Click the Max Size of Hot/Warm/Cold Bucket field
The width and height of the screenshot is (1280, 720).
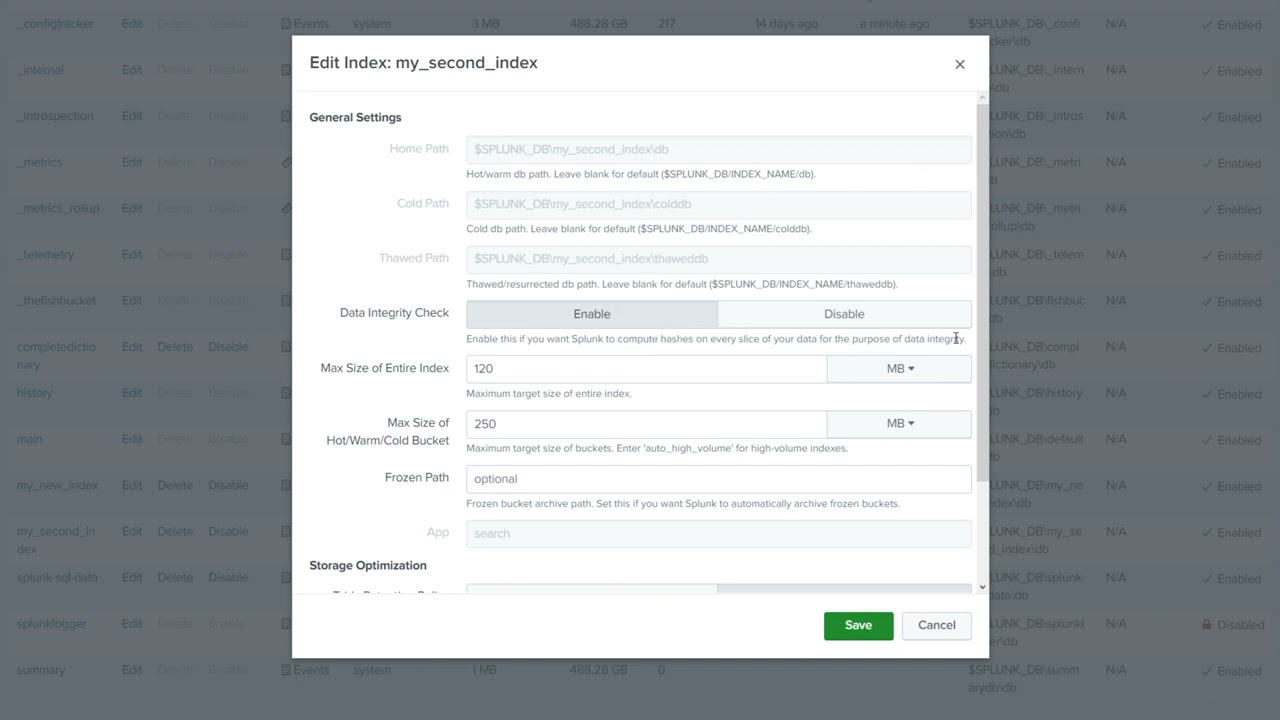646,424
